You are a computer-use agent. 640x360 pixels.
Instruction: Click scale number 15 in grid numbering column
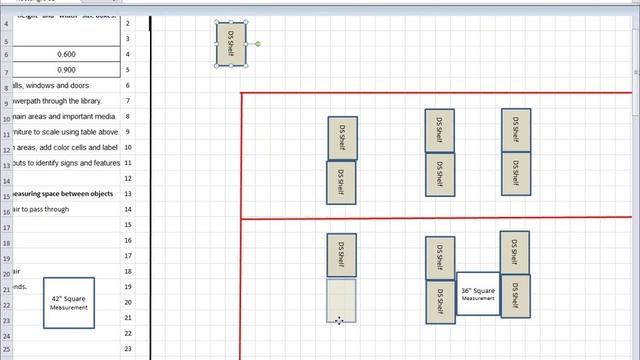128,225
